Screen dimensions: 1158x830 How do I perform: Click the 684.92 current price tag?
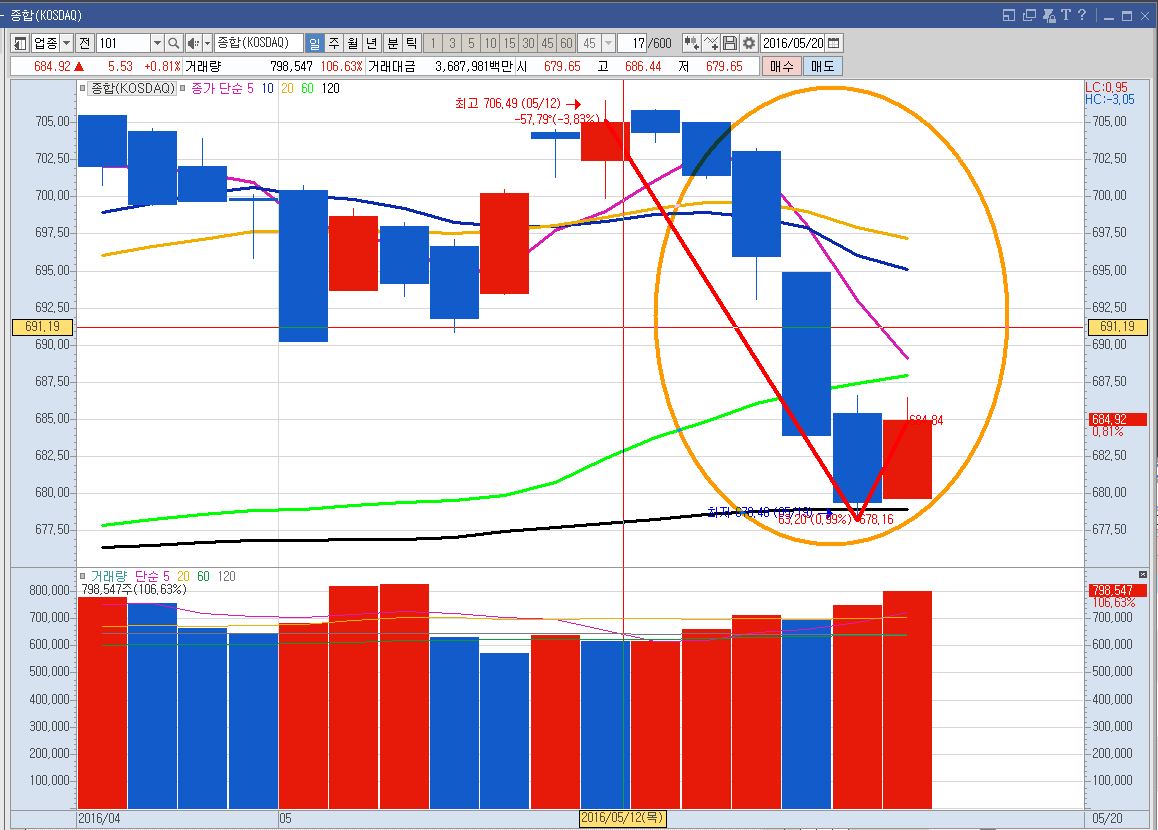[1117, 419]
